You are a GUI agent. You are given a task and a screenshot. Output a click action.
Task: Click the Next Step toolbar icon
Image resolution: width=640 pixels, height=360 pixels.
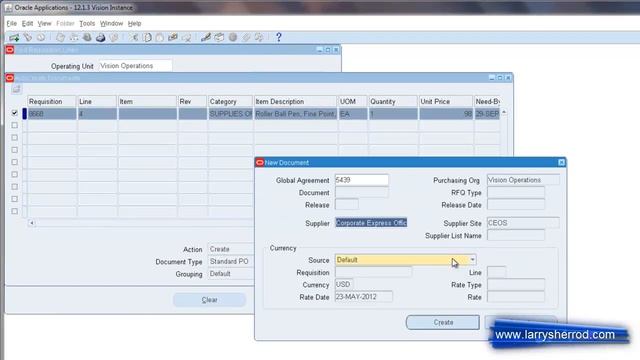click(x=74, y=38)
